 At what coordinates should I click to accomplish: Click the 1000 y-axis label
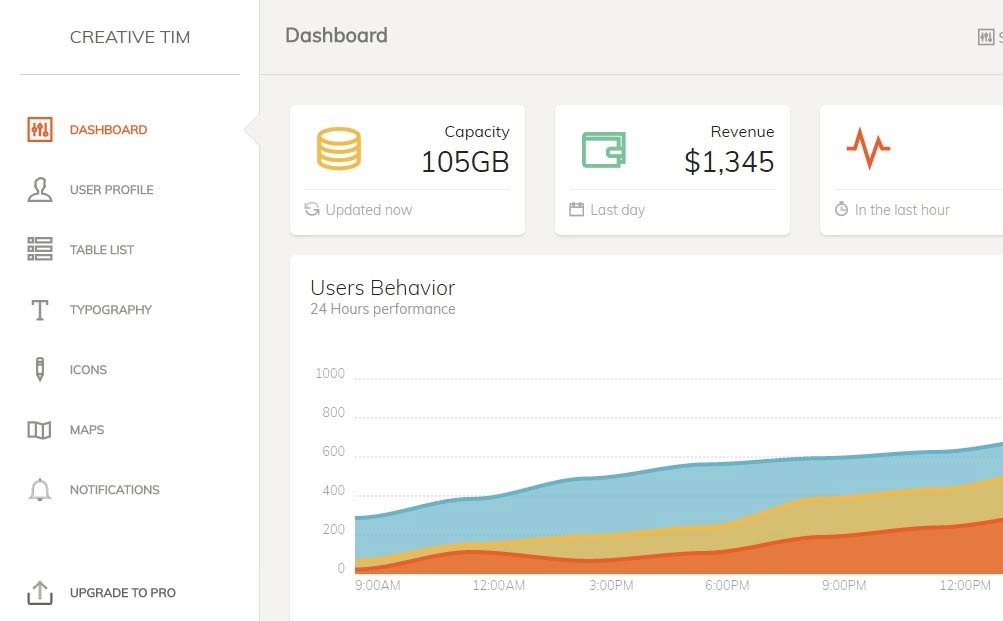click(x=330, y=373)
